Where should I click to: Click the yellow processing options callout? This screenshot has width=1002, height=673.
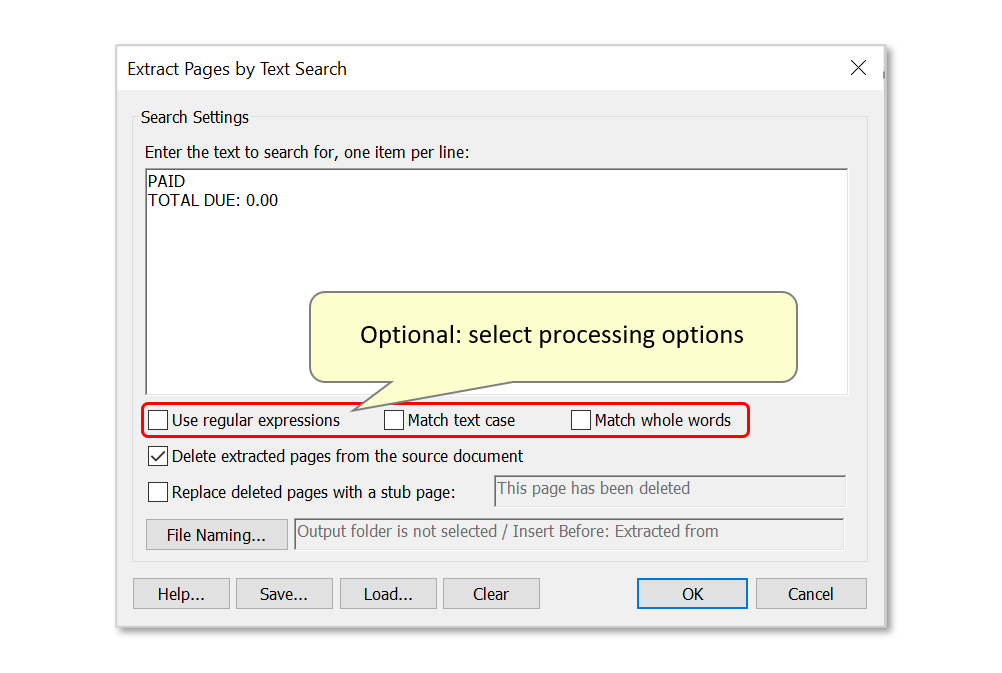click(x=552, y=335)
